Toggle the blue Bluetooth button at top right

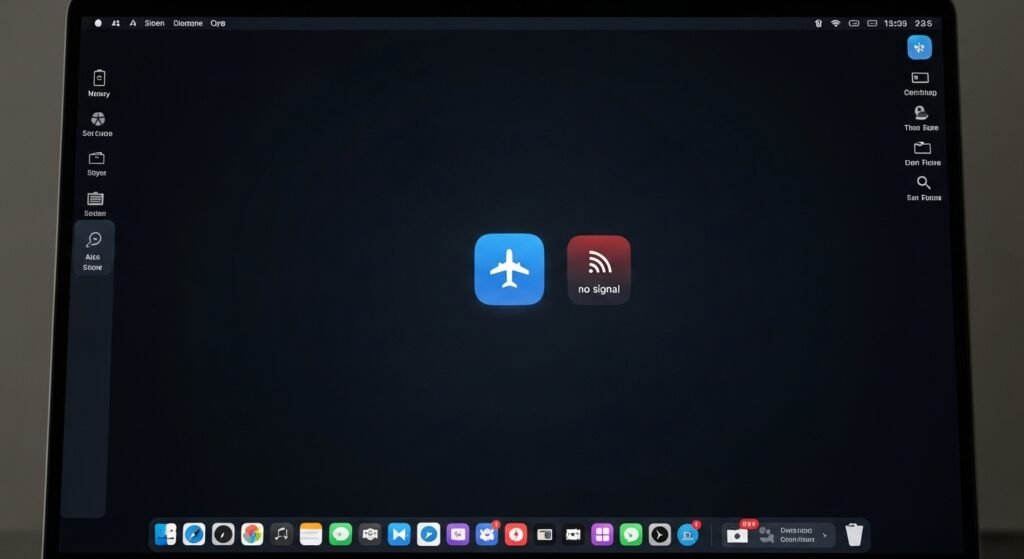click(918, 47)
